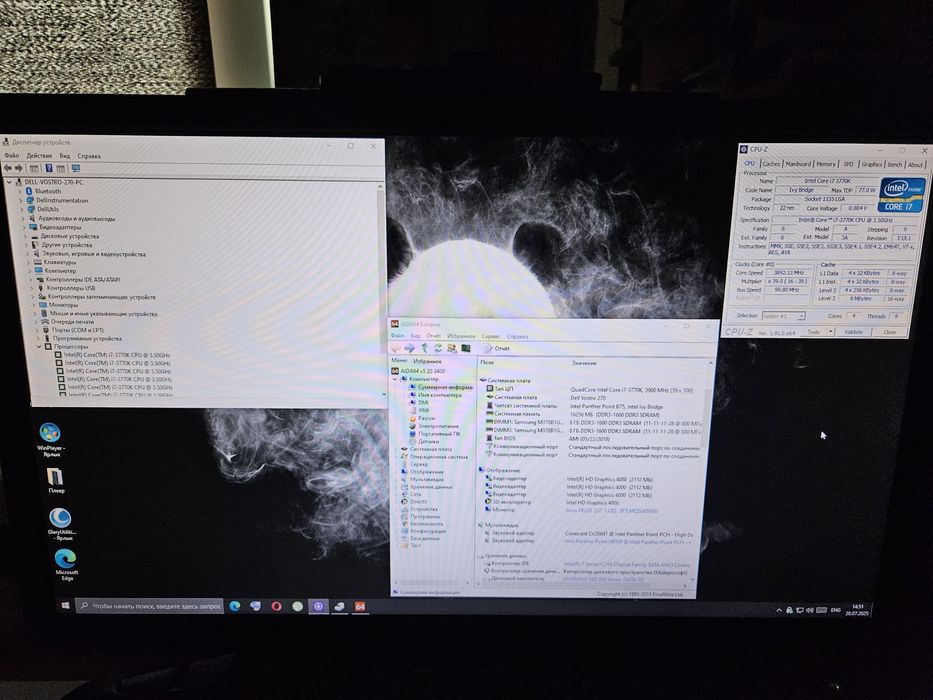This screenshot has width=933, height=700.
Task: Collapse DELL-VOSTRO-270-PC root node
Action: [x=9, y=182]
